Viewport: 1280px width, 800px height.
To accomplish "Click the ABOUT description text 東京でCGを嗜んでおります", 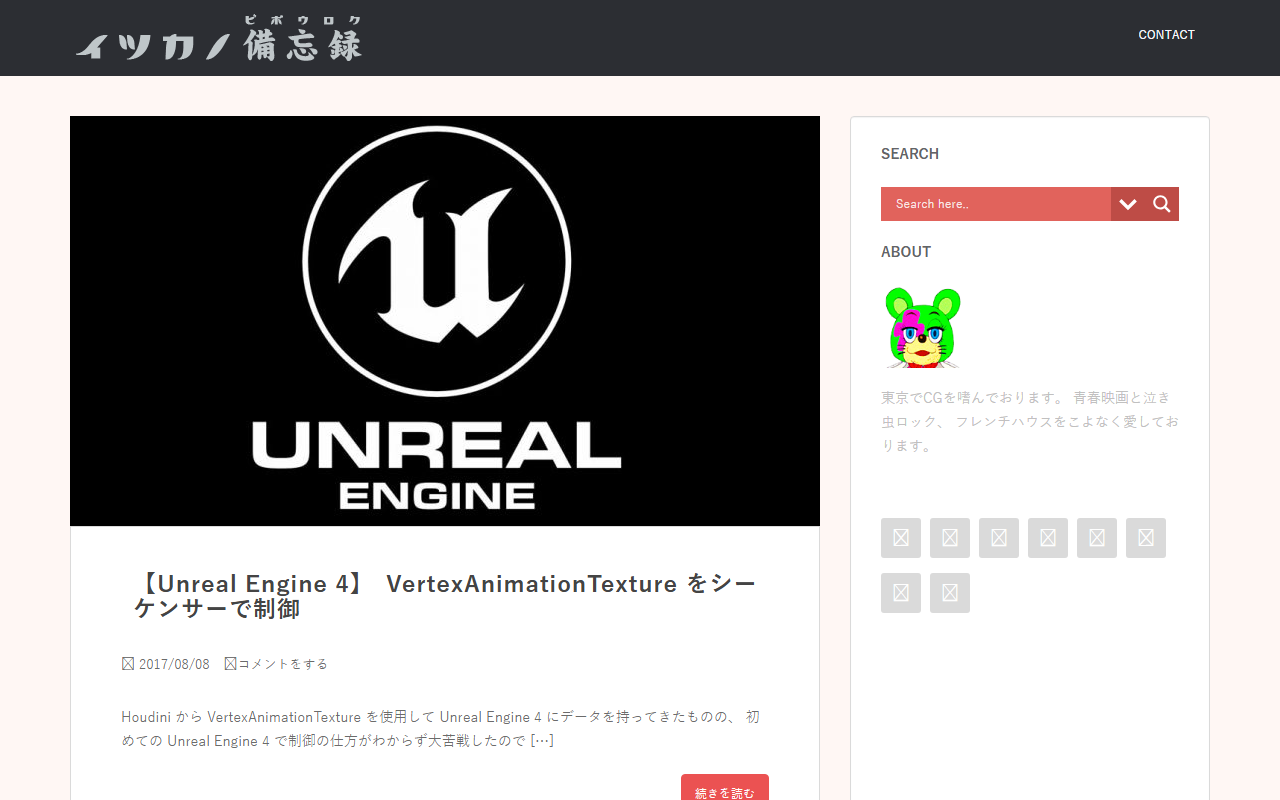I will (1030, 421).
